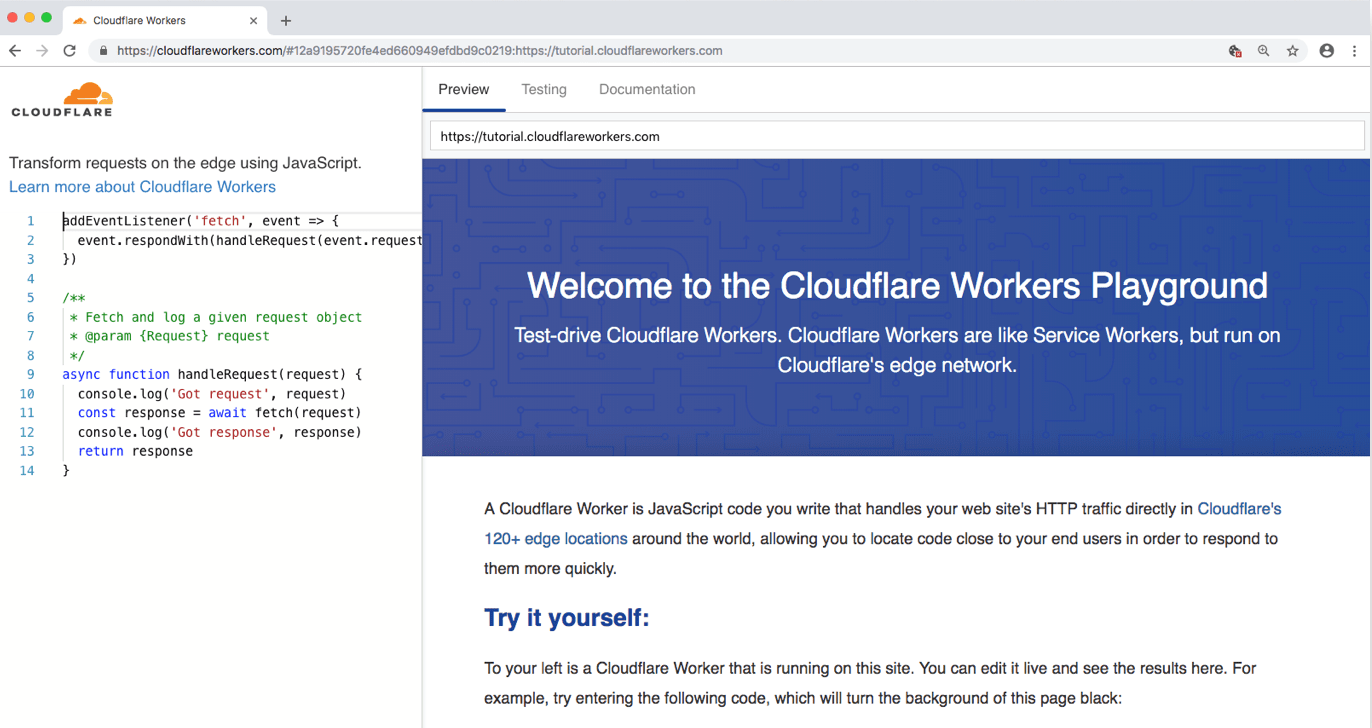Image resolution: width=1372 pixels, height=728 pixels.
Task: Switch to the Preview tab
Action: click(x=464, y=89)
